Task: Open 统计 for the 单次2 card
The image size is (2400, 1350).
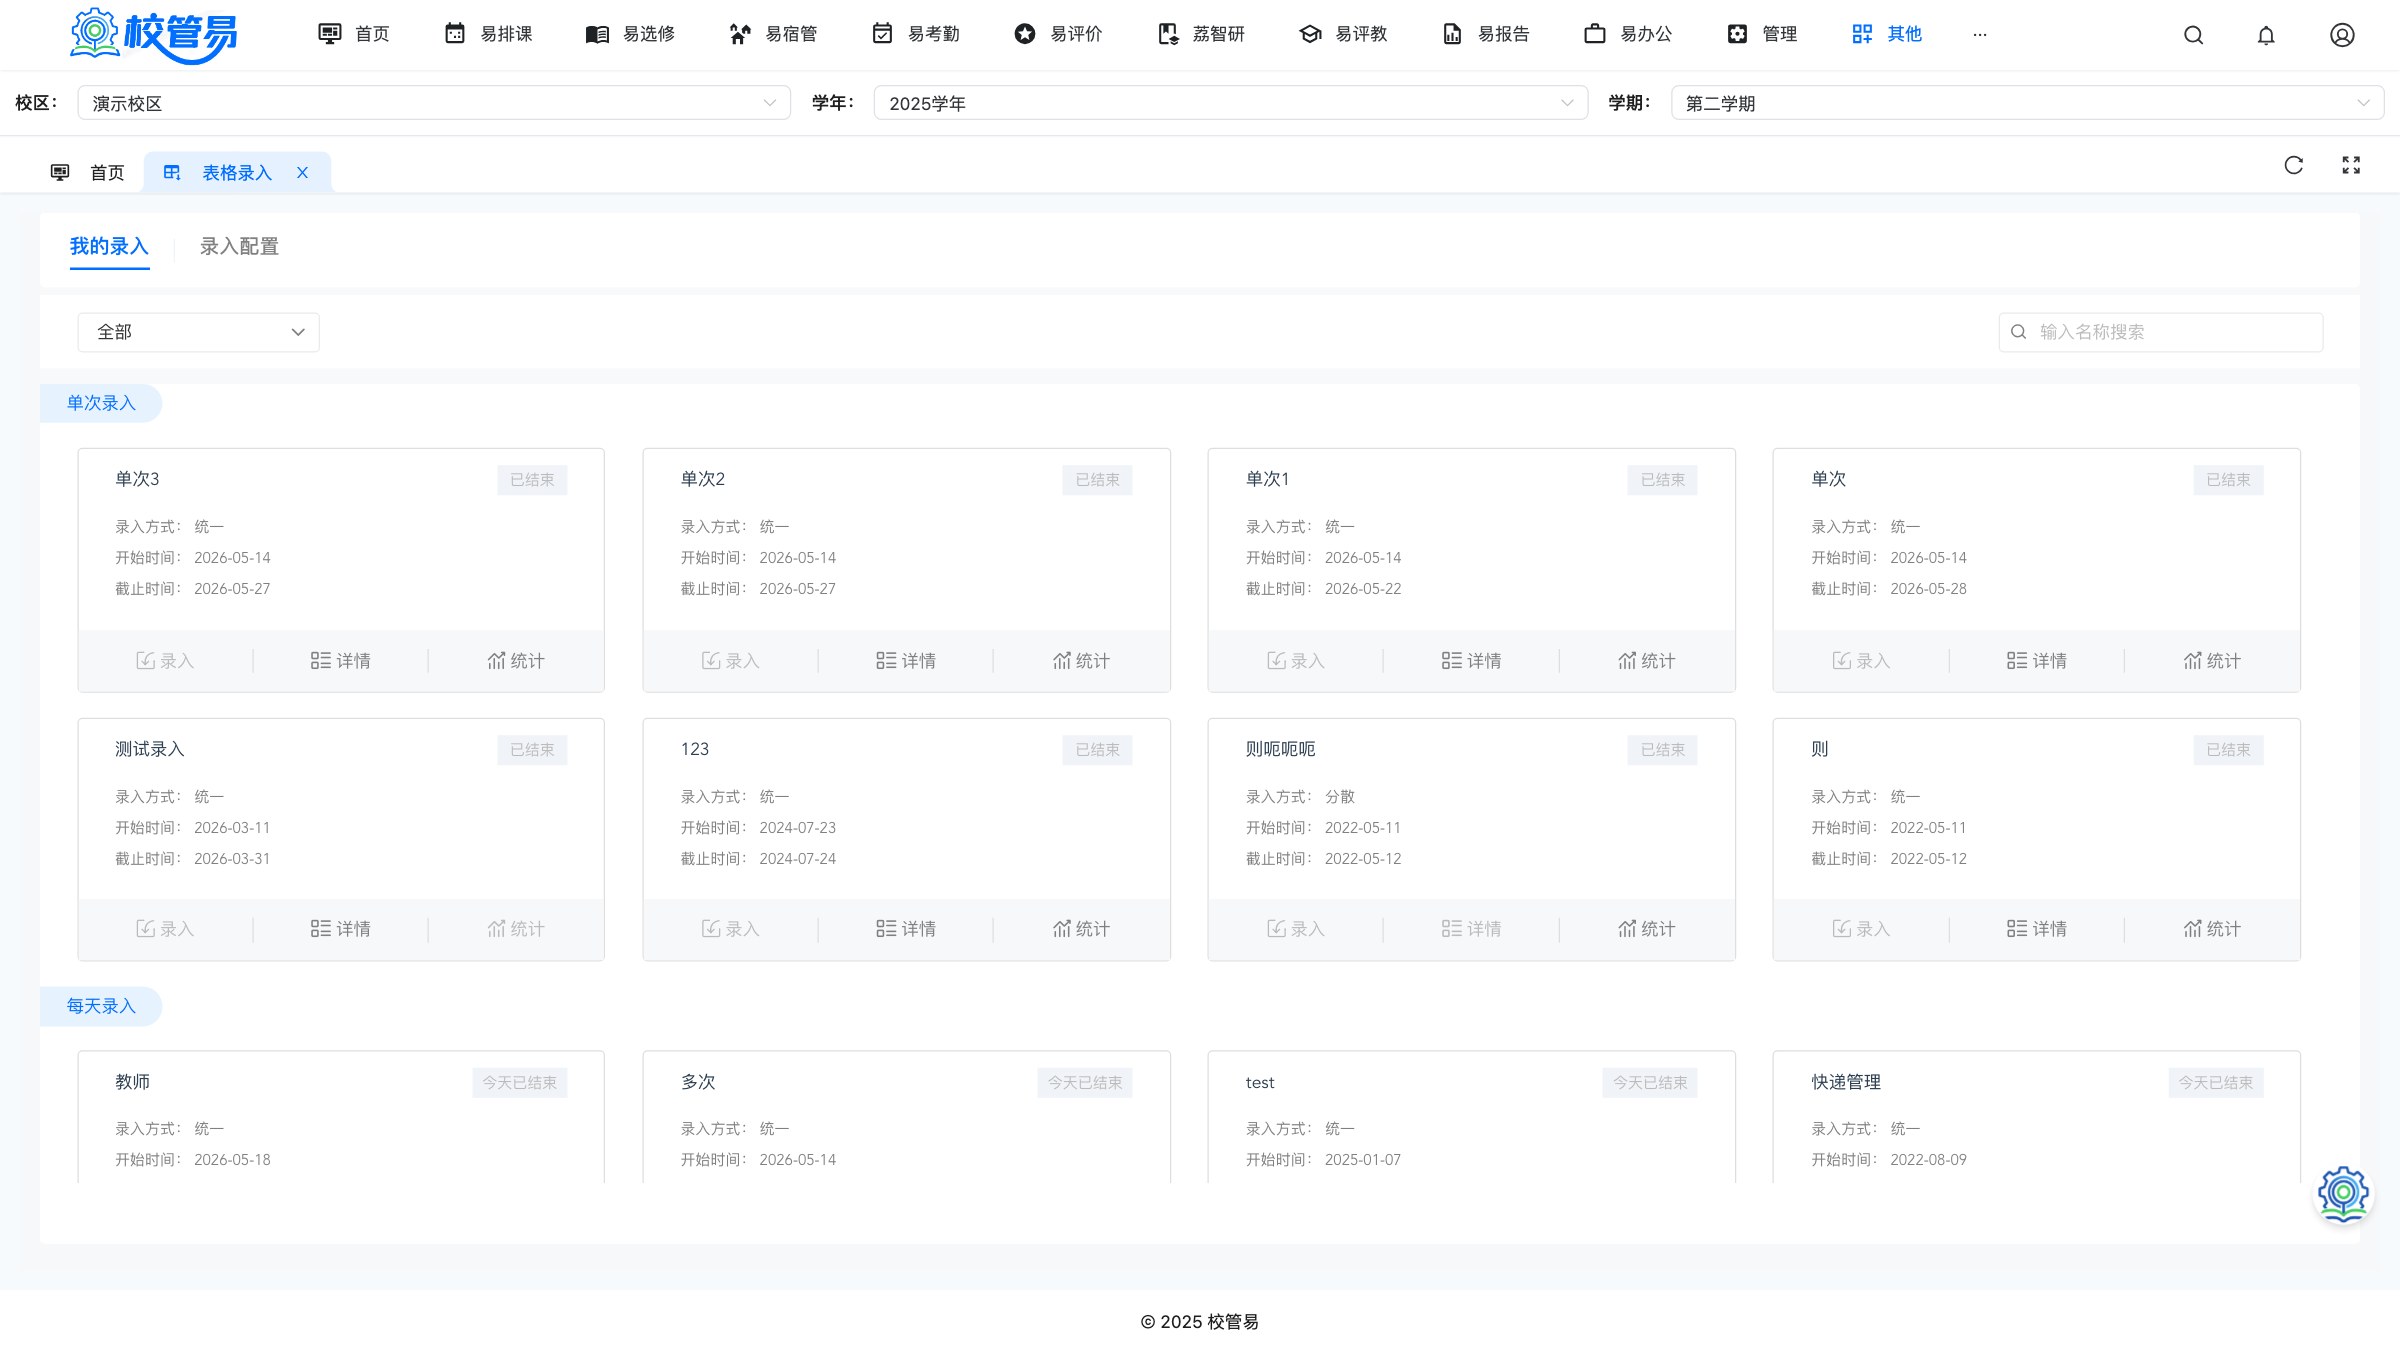Action: point(1081,661)
